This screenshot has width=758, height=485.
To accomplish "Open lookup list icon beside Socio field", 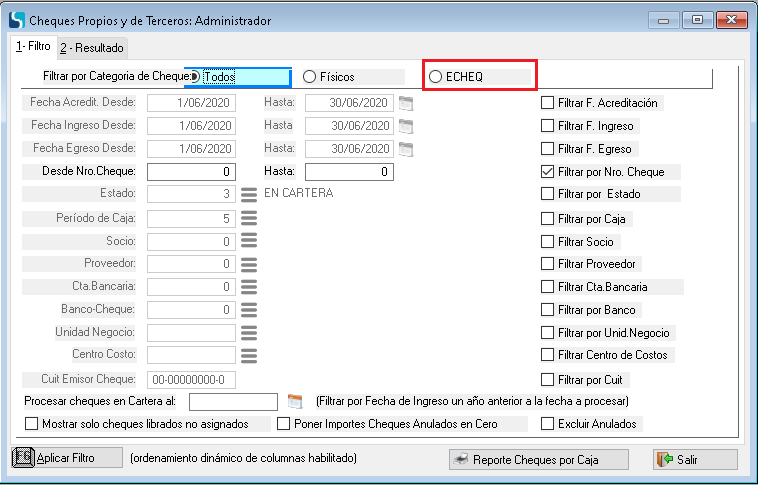I will point(249,241).
